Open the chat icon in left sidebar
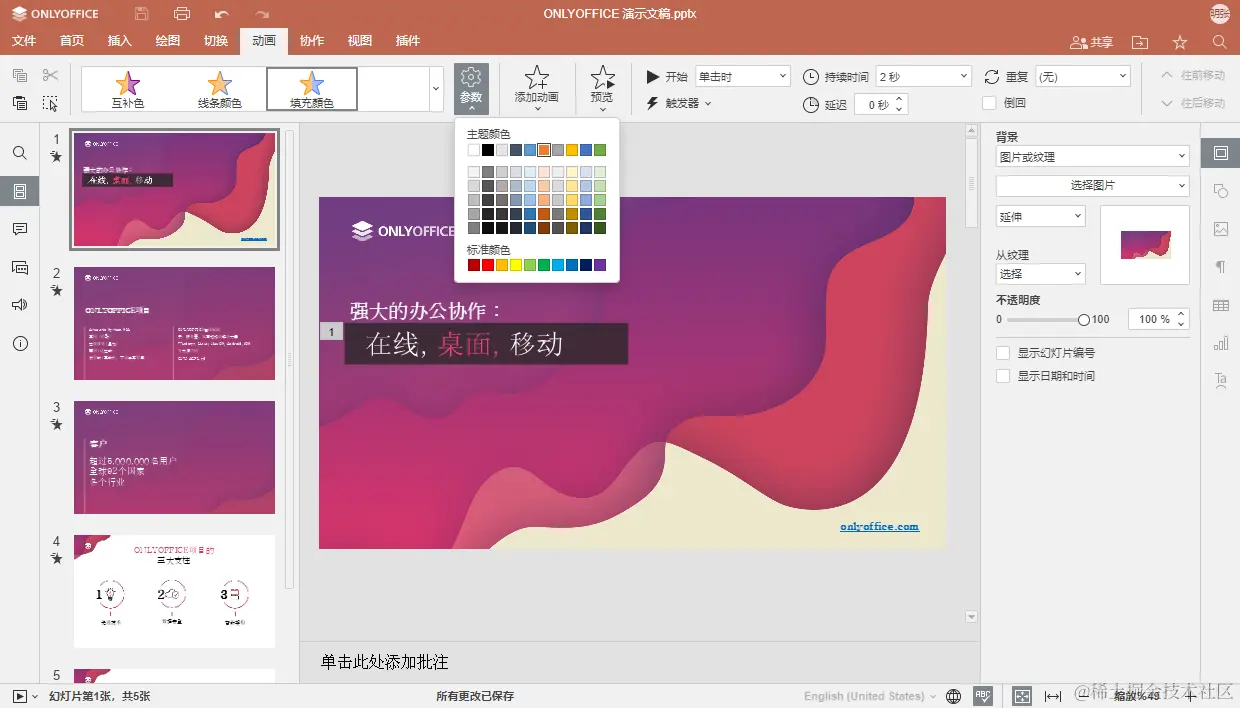The height and width of the screenshot is (708, 1240). (20, 267)
